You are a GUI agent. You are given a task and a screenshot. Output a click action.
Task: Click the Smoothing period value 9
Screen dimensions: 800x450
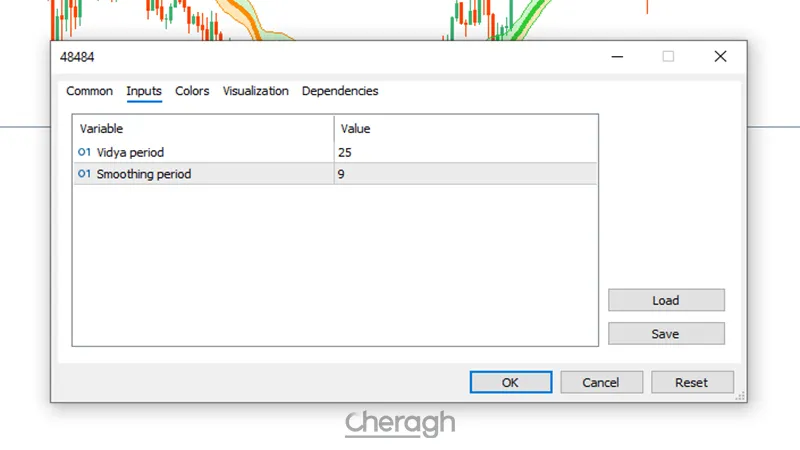[342, 174]
